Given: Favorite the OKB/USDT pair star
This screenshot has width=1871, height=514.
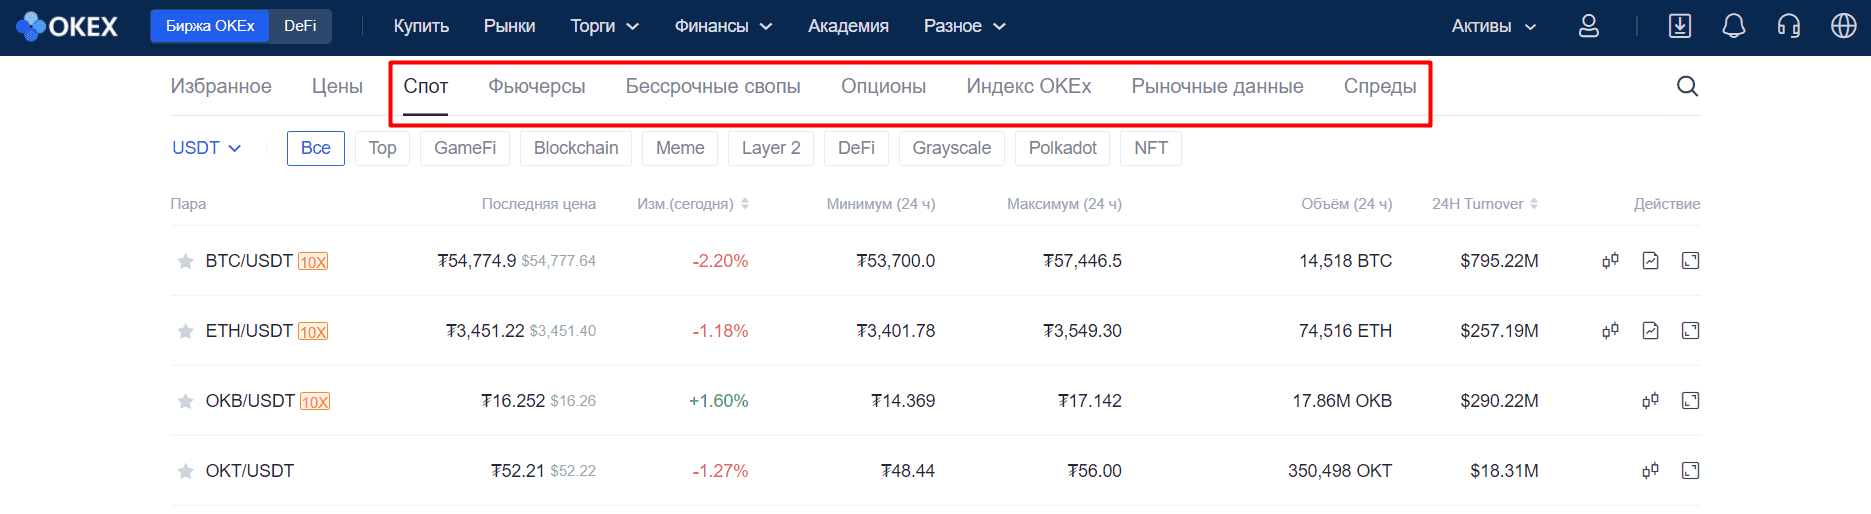Looking at the screenshot, I should click(185, 401).
